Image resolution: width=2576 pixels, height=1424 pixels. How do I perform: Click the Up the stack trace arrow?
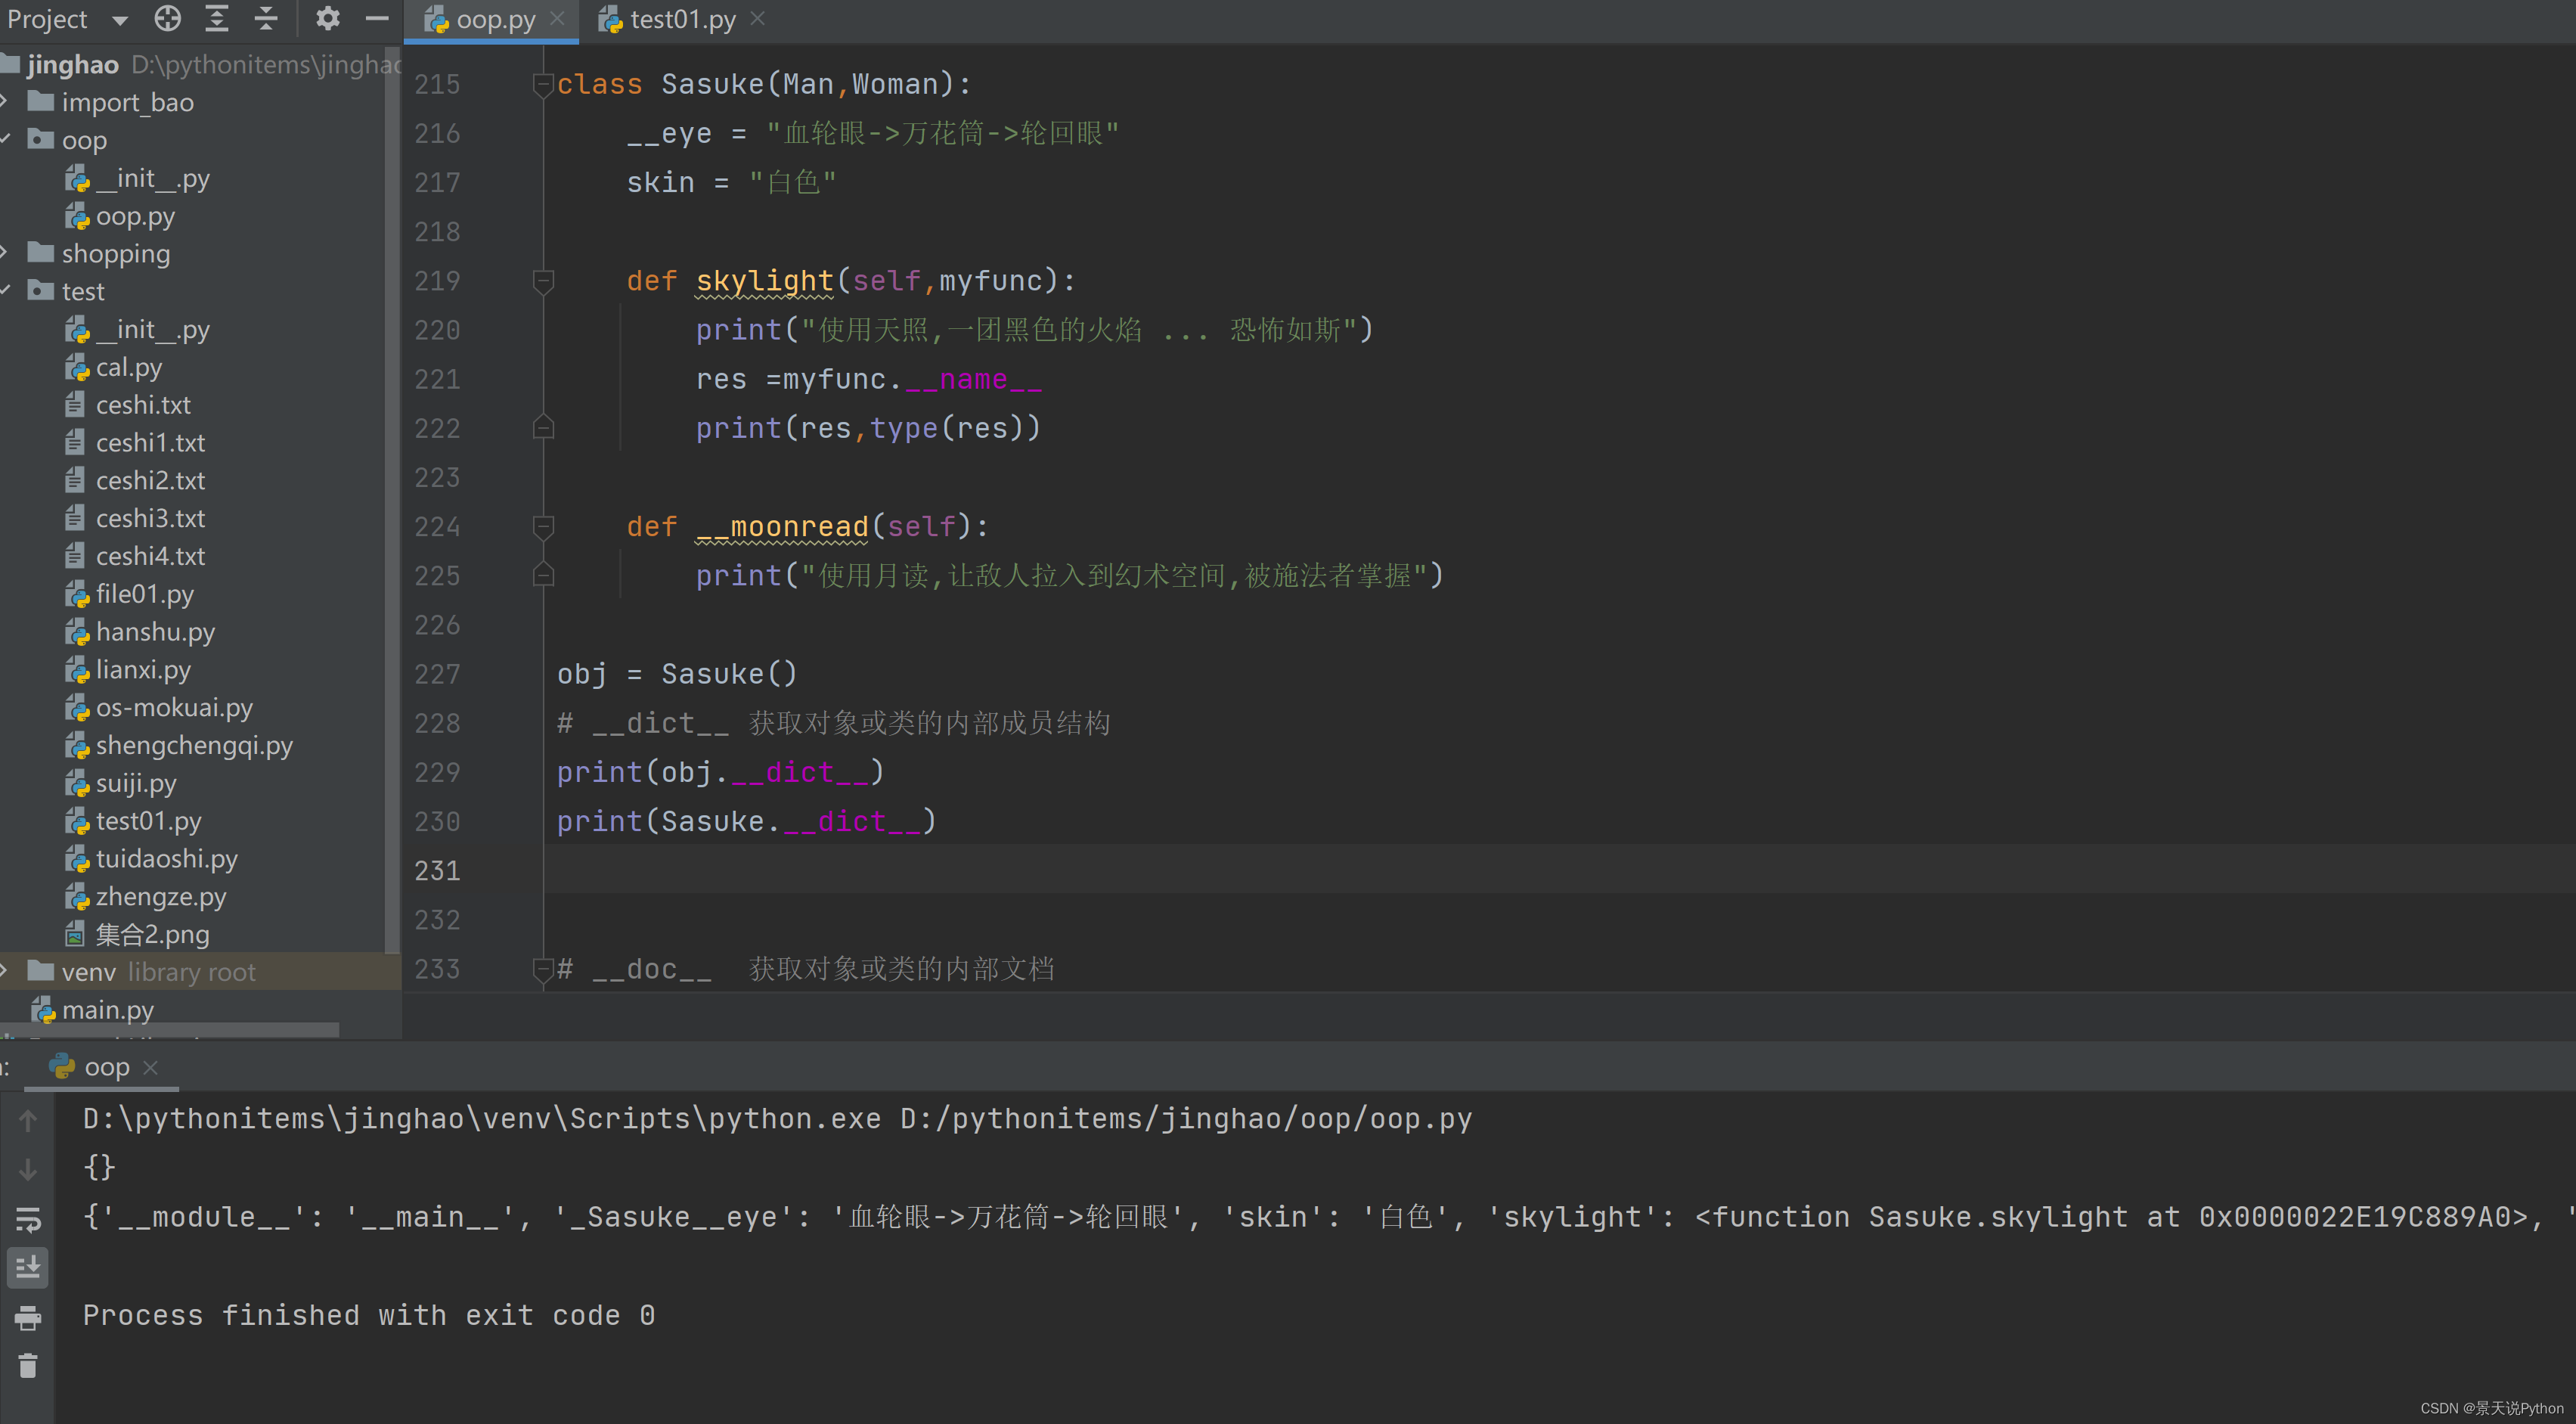click(x=28, y=1121)
